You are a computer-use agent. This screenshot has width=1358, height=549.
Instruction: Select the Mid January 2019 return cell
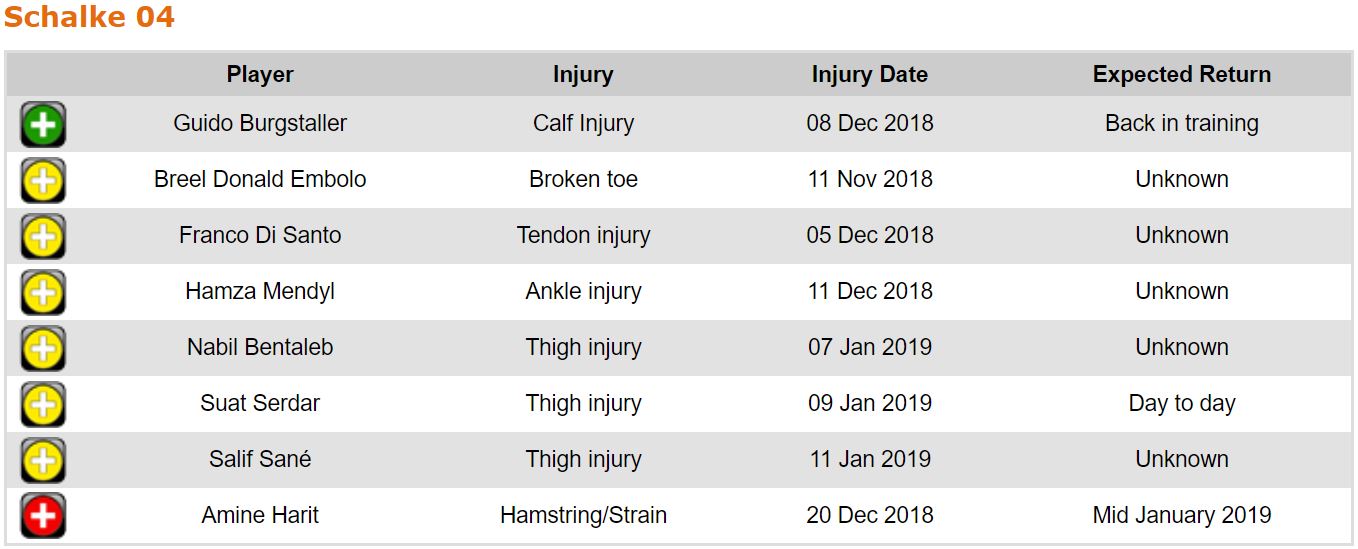click(1181, 516)
